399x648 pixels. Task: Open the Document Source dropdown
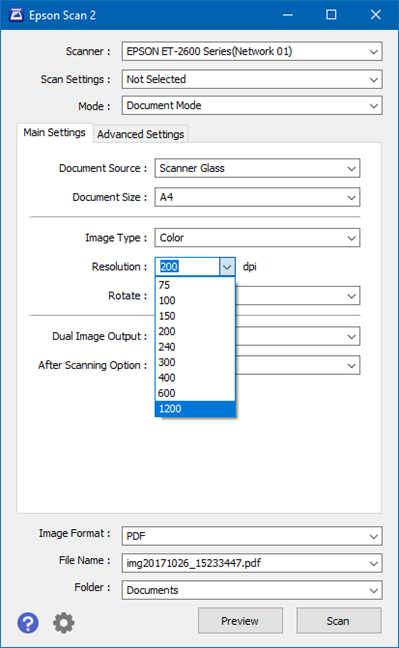click(x=257, y=169)
